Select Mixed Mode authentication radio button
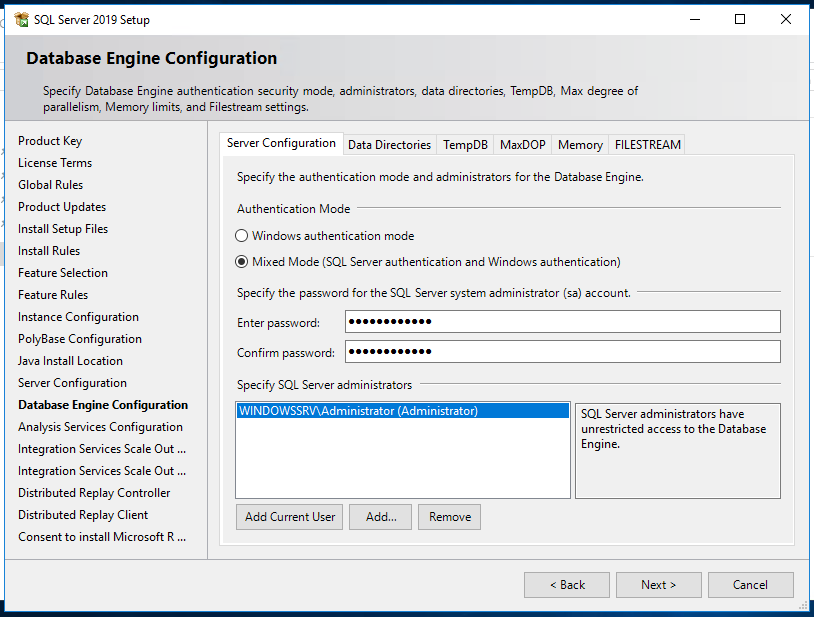The image size is (814, 617). pos(241,262)
